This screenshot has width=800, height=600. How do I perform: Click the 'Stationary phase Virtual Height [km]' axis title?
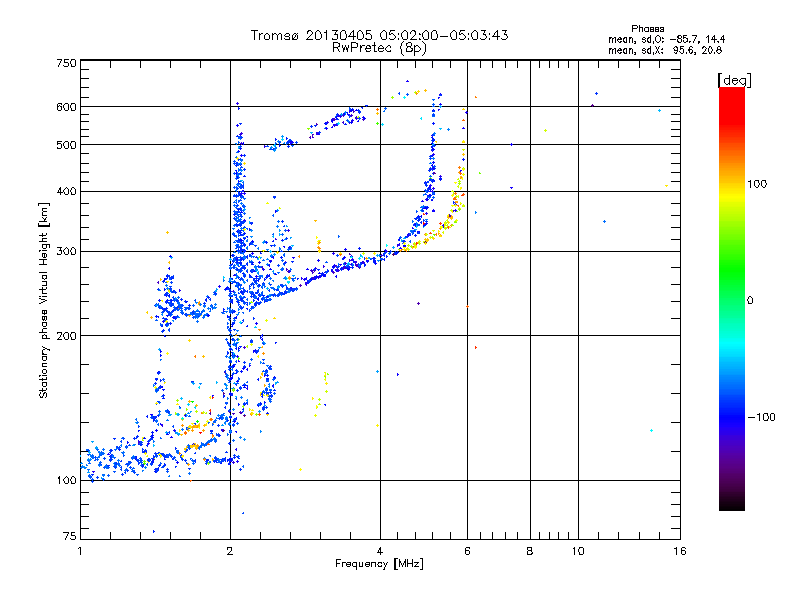(44, 301)
